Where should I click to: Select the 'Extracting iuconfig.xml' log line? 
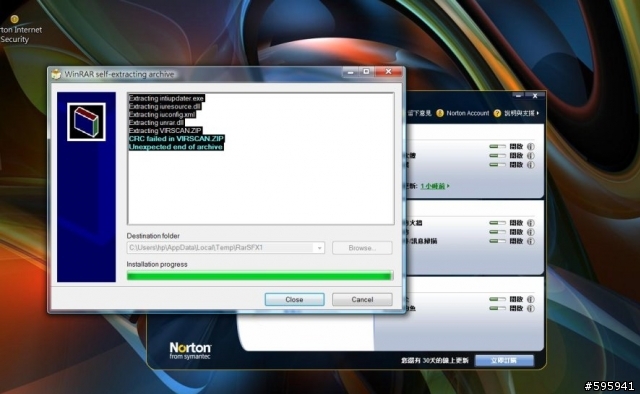pos(162,115)
